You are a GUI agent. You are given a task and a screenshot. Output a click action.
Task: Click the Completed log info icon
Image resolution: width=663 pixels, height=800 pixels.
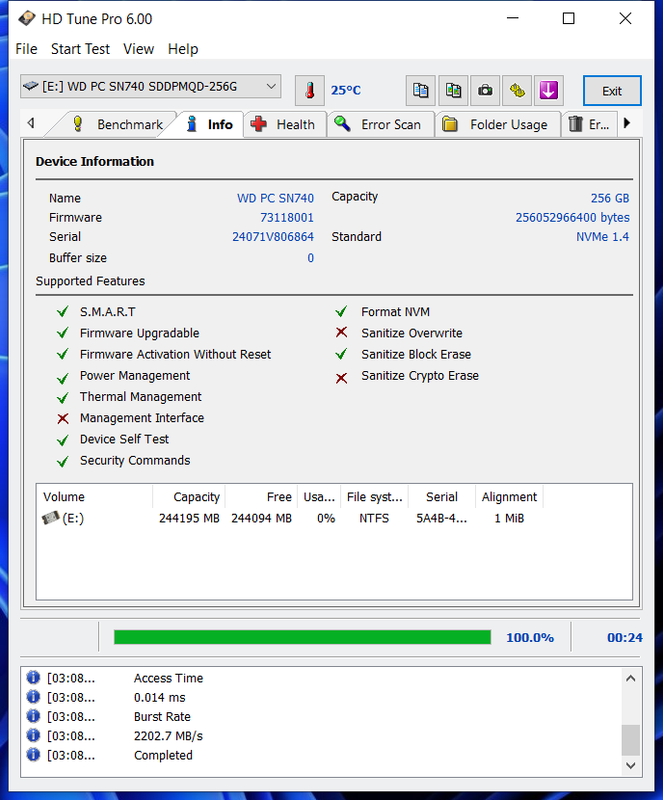[x=33, y=755]
